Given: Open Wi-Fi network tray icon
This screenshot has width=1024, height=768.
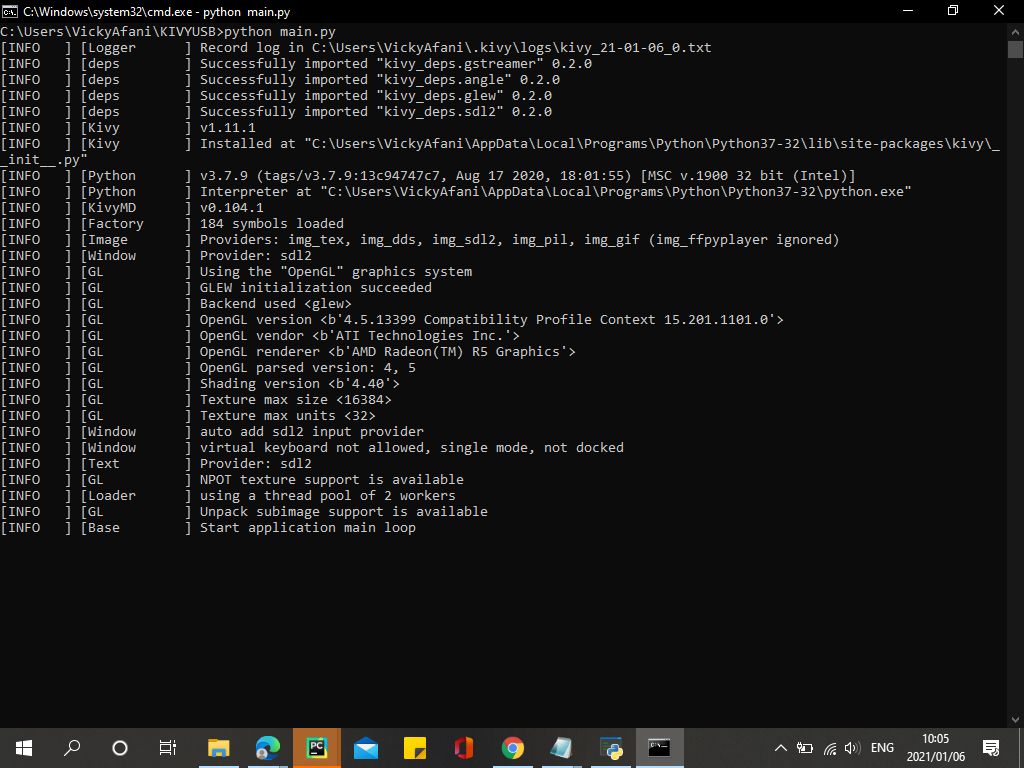Looking at the screenshot, I should (x=829, y=748).
